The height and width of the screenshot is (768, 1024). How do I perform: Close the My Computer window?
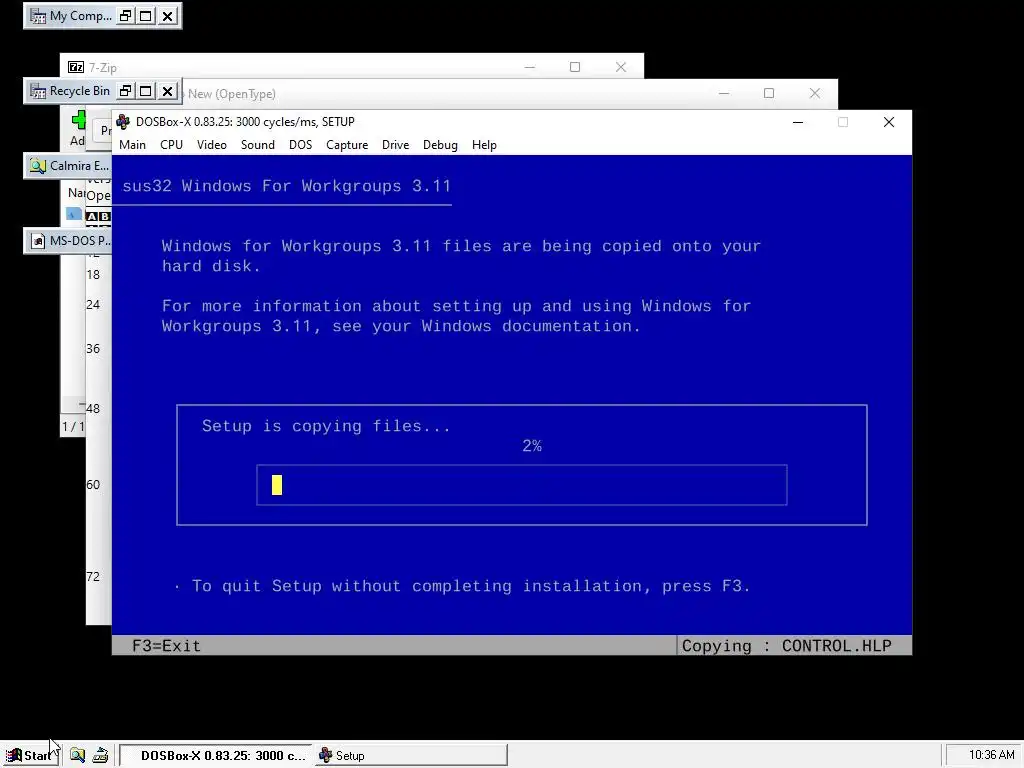coord(168,16)
